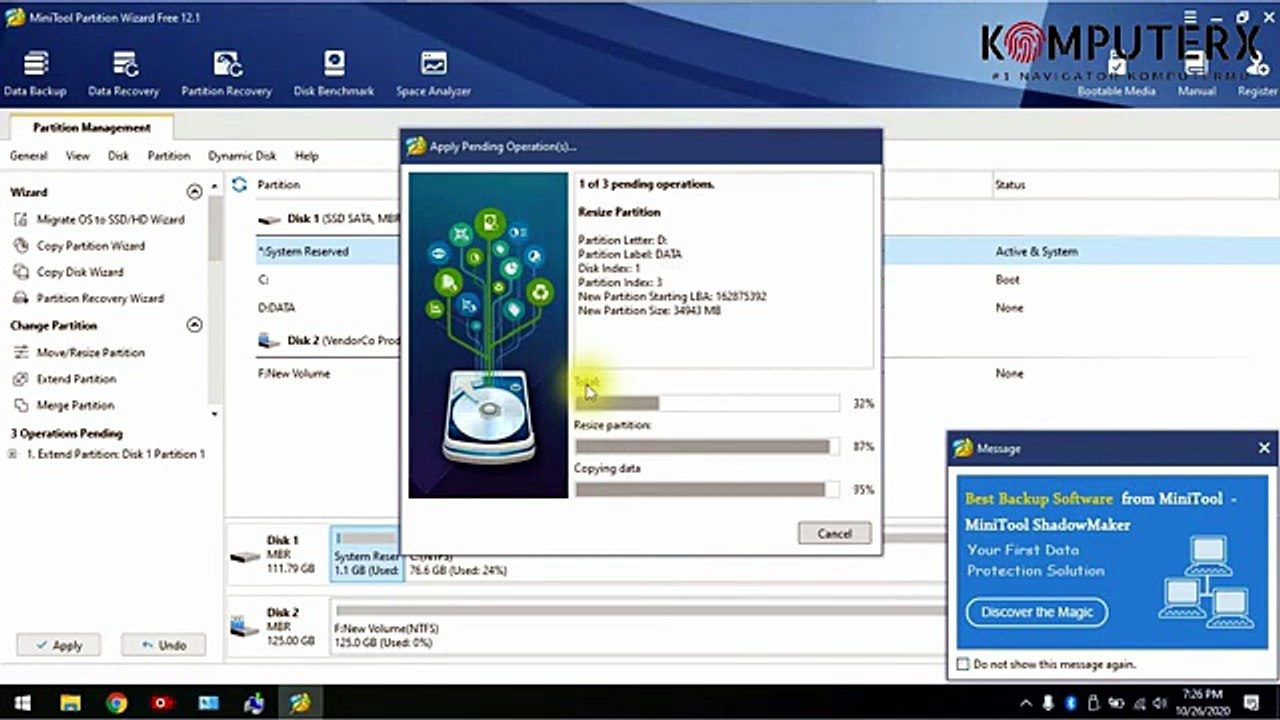
Task: Cancel the pending operations dialog
Action: click(x=834, y=533)
